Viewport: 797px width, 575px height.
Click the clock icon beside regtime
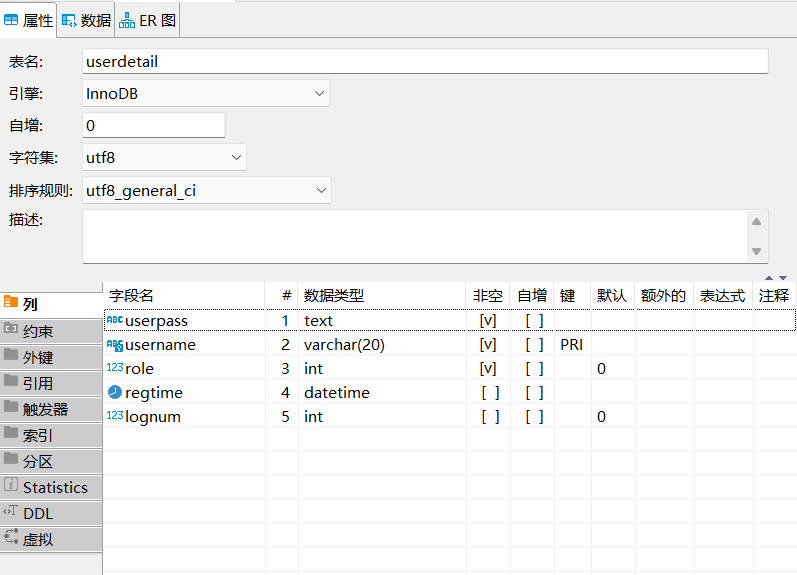[115, 392]
